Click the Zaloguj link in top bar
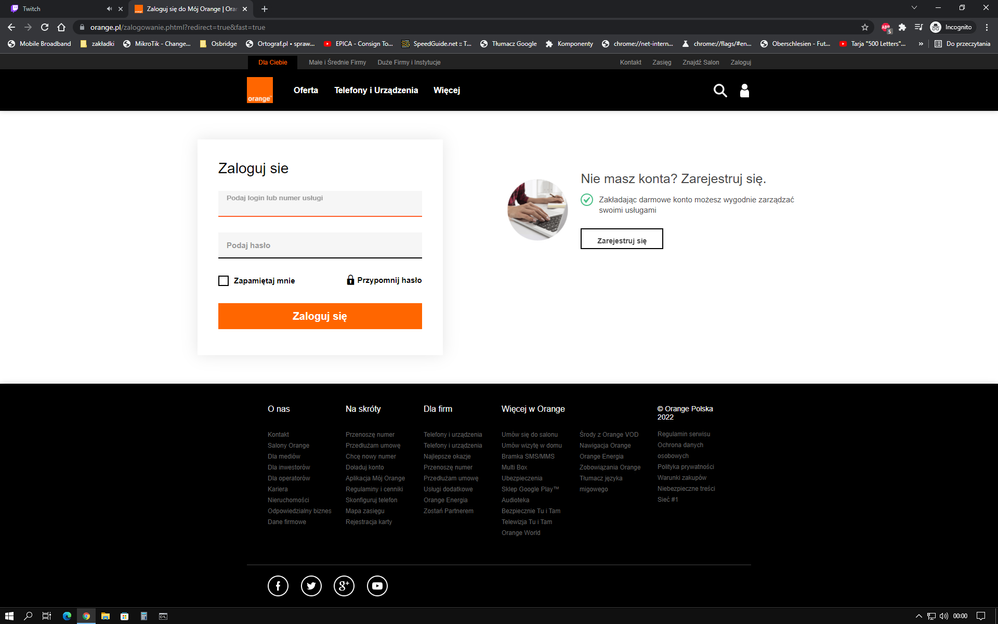The image size is (998, 624). (x=741, y=62)
